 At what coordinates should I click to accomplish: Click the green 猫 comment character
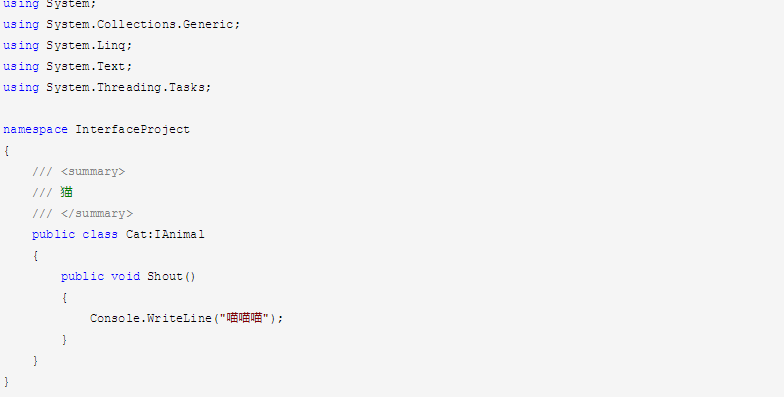pos(66,192)
